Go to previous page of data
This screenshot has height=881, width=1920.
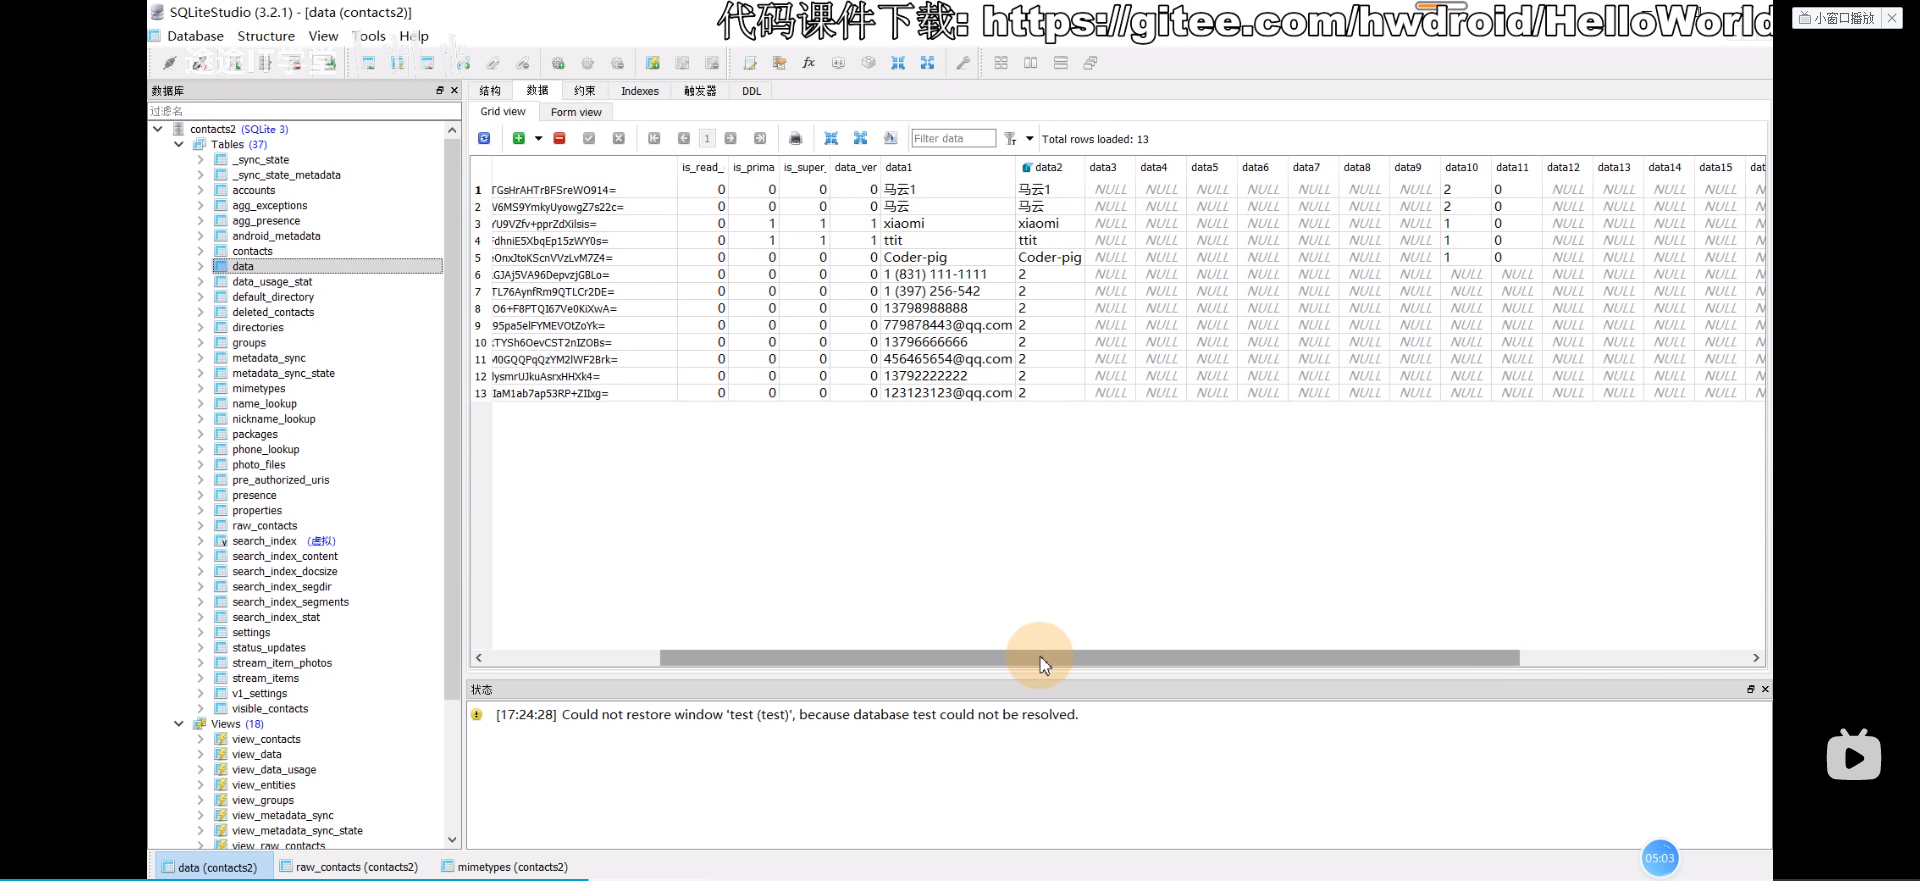point(684,138)
